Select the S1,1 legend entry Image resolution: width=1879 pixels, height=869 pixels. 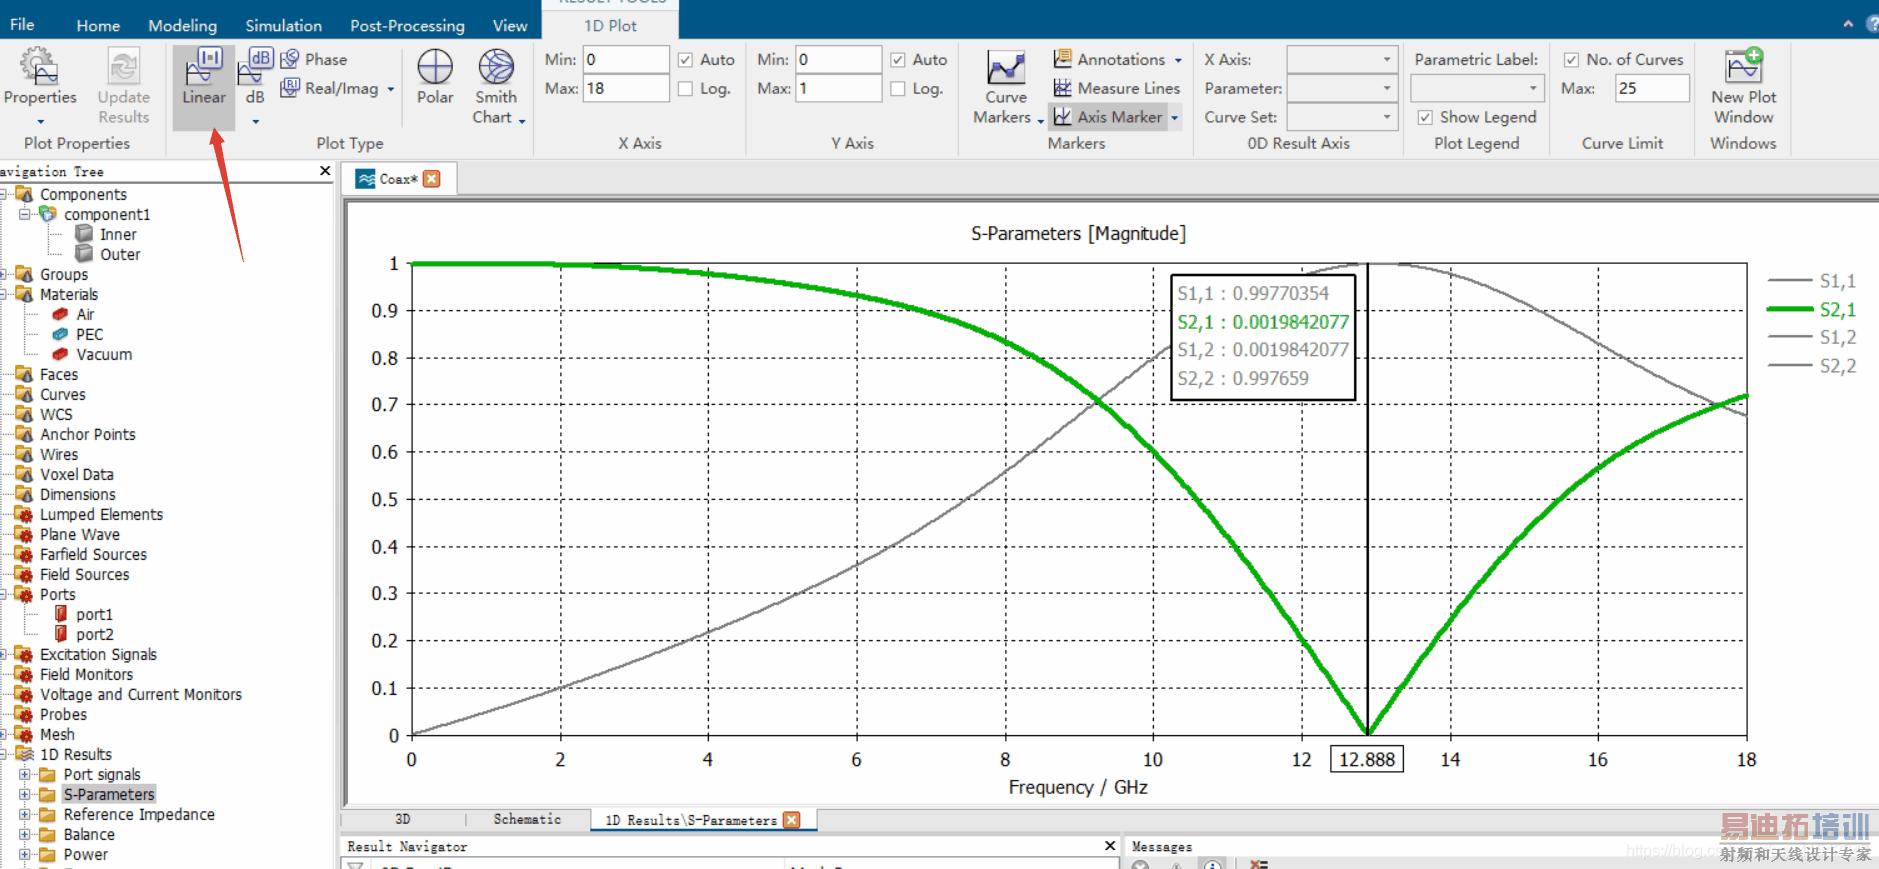click(x=1812, y=281)
